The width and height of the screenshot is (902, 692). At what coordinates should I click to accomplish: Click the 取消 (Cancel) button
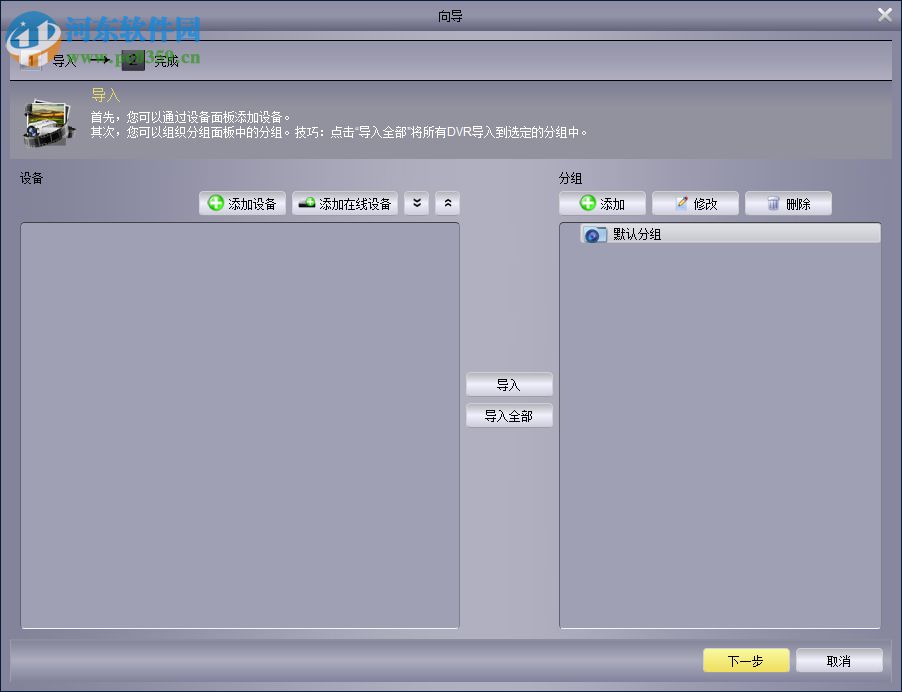840,660
